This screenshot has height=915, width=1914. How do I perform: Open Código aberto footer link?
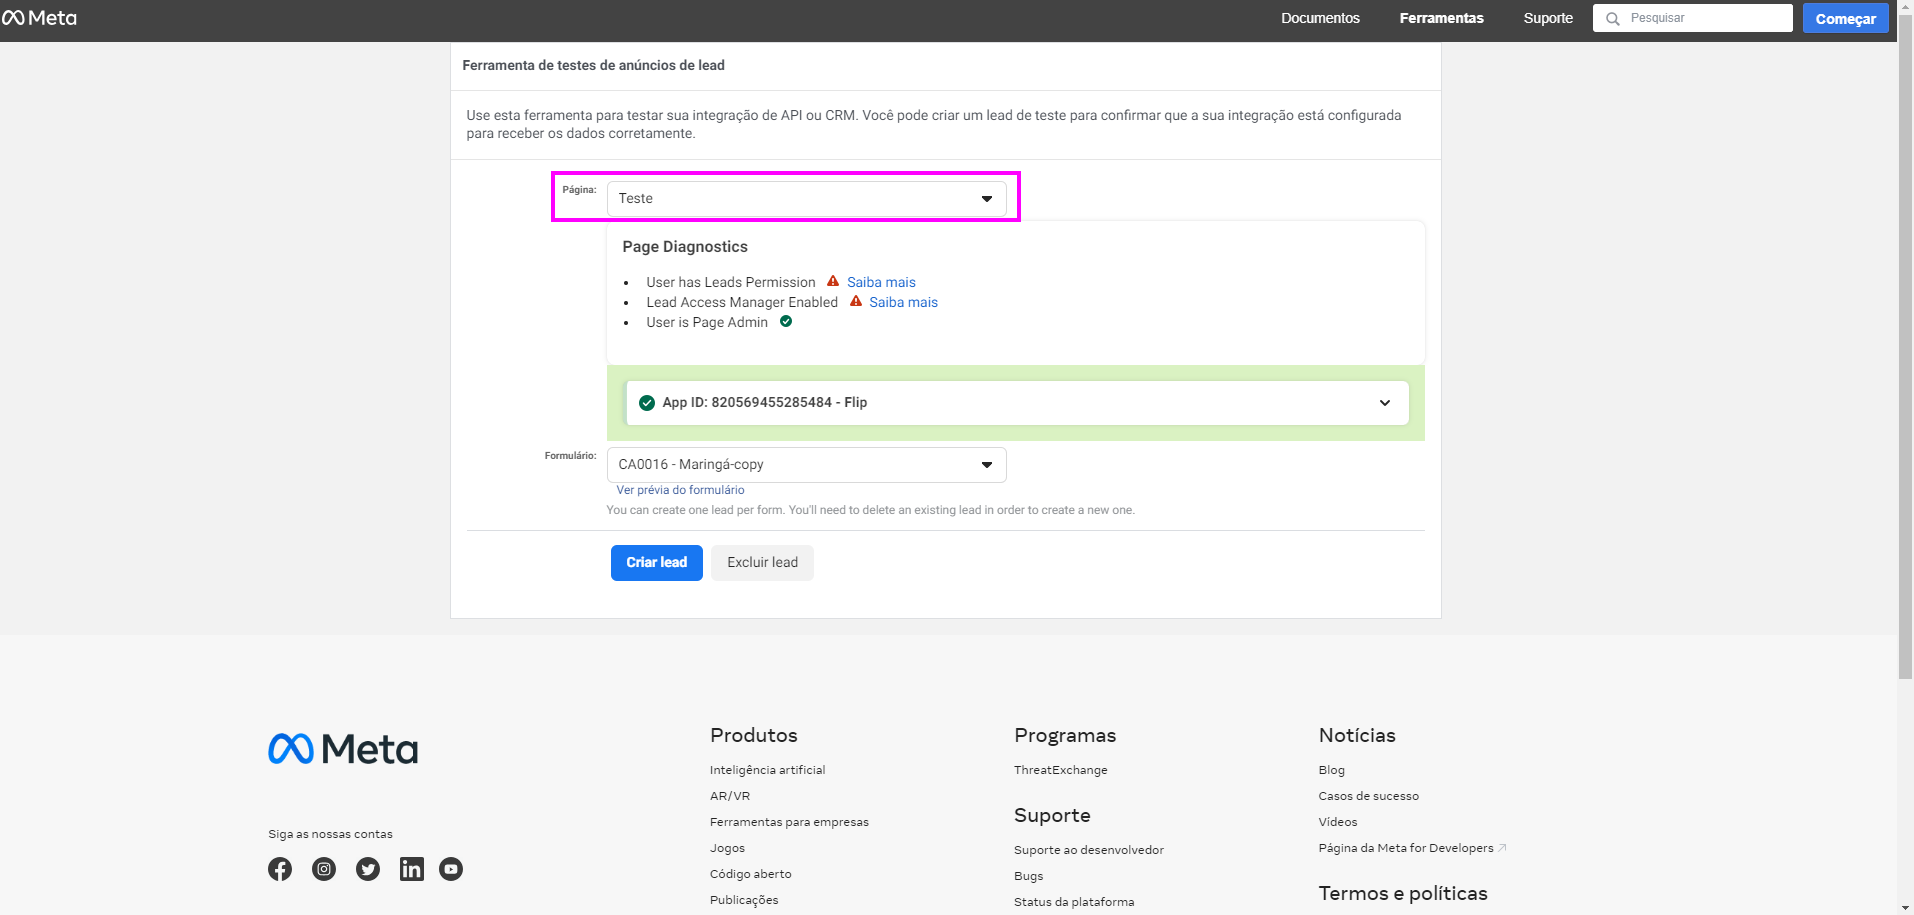(750, 874)
